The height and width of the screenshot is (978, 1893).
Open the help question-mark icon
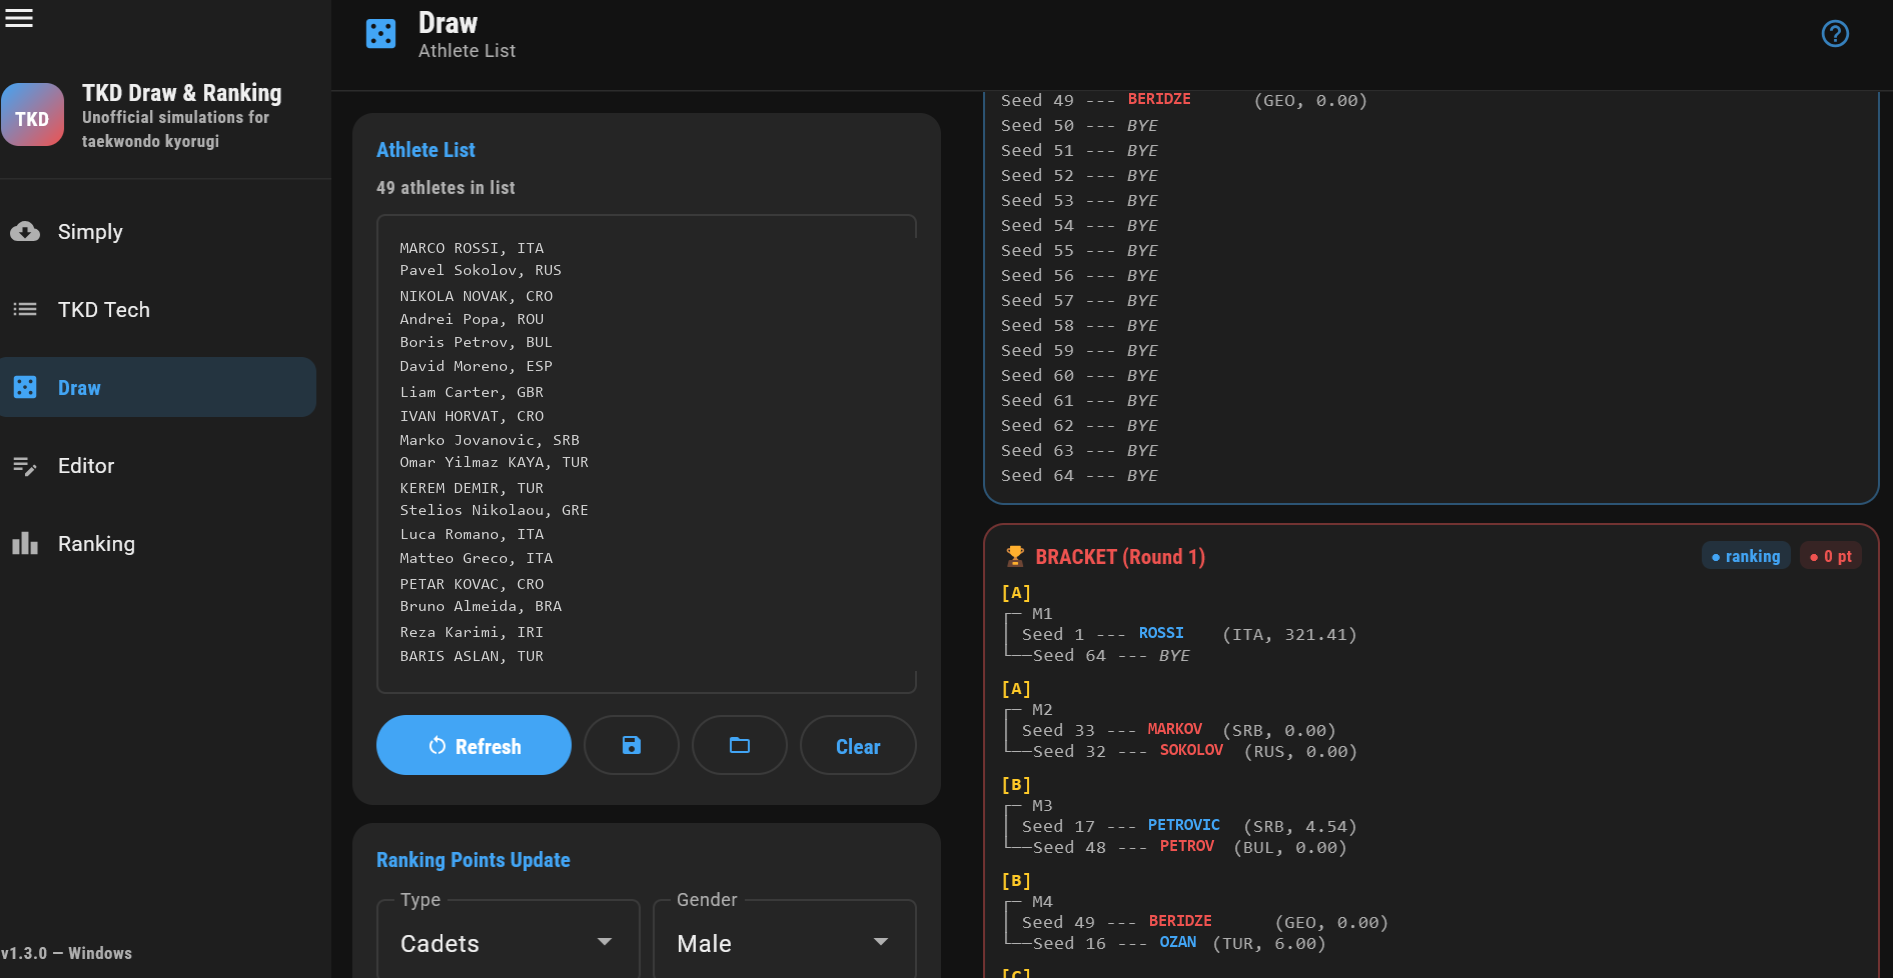(x=1835, y=34)
